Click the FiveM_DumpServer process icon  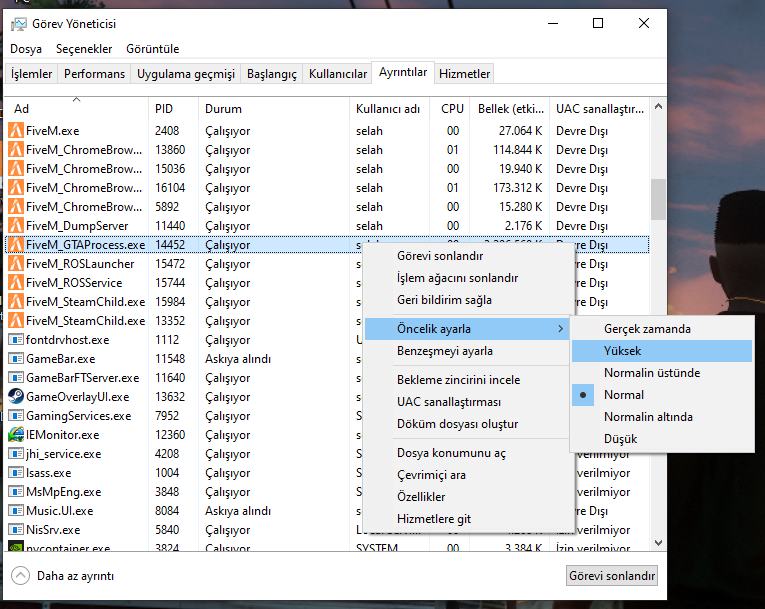click(16, 225)
